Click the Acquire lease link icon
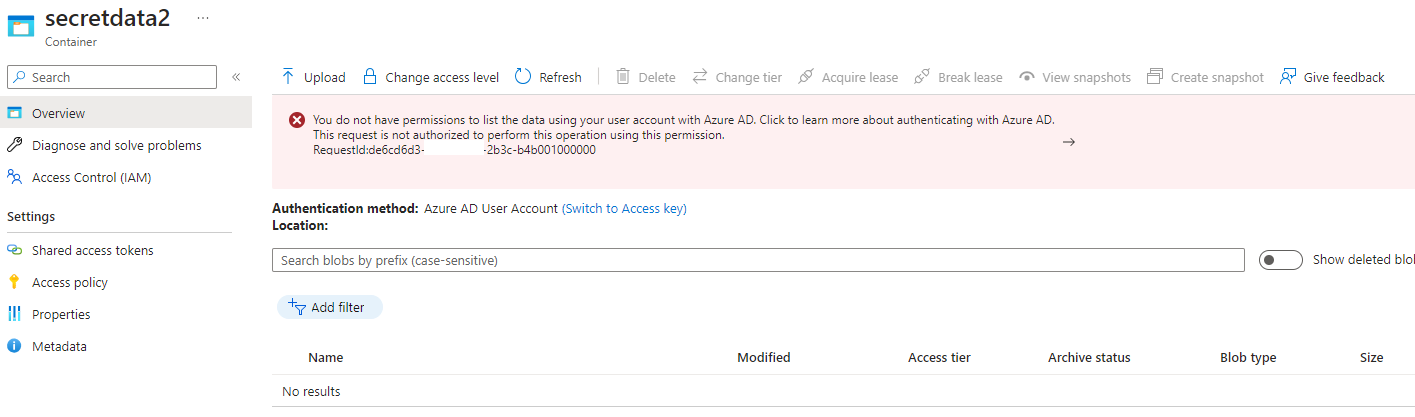1415x417 pixels. coord(806,77)
